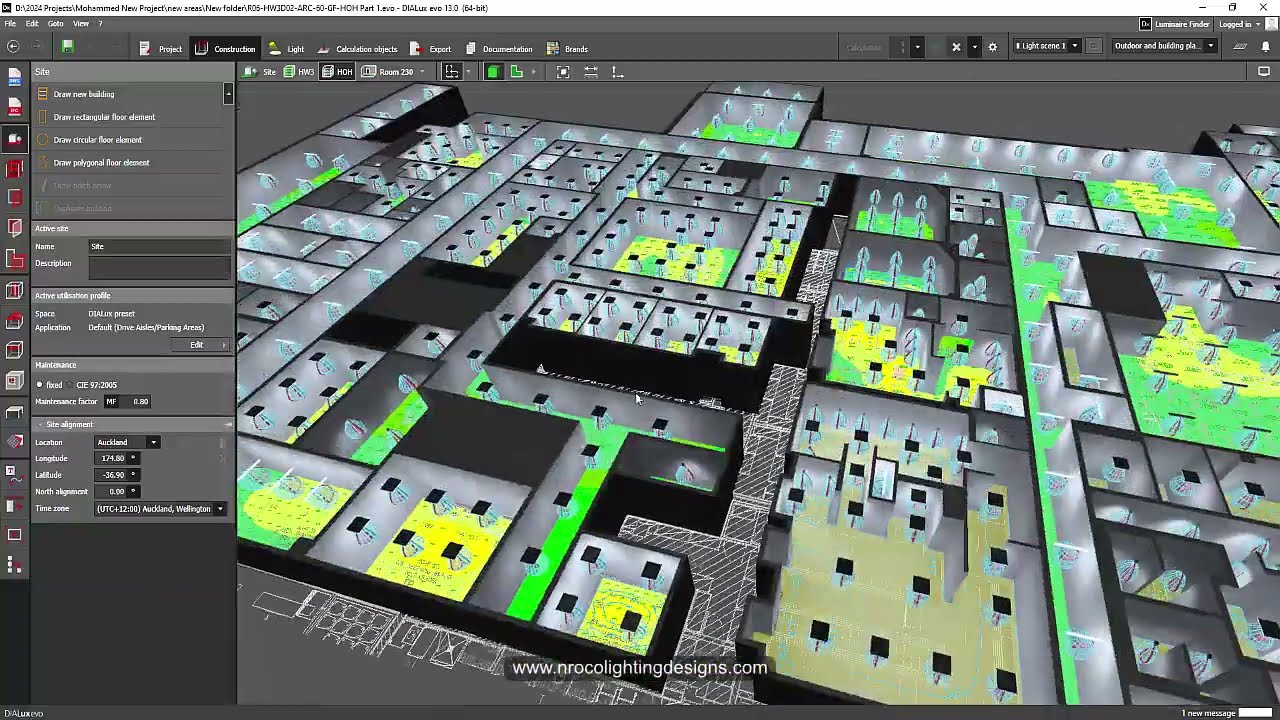The image size is (1280, 720).
Task: Switch to the Construction tab
Action: (225, 49)
